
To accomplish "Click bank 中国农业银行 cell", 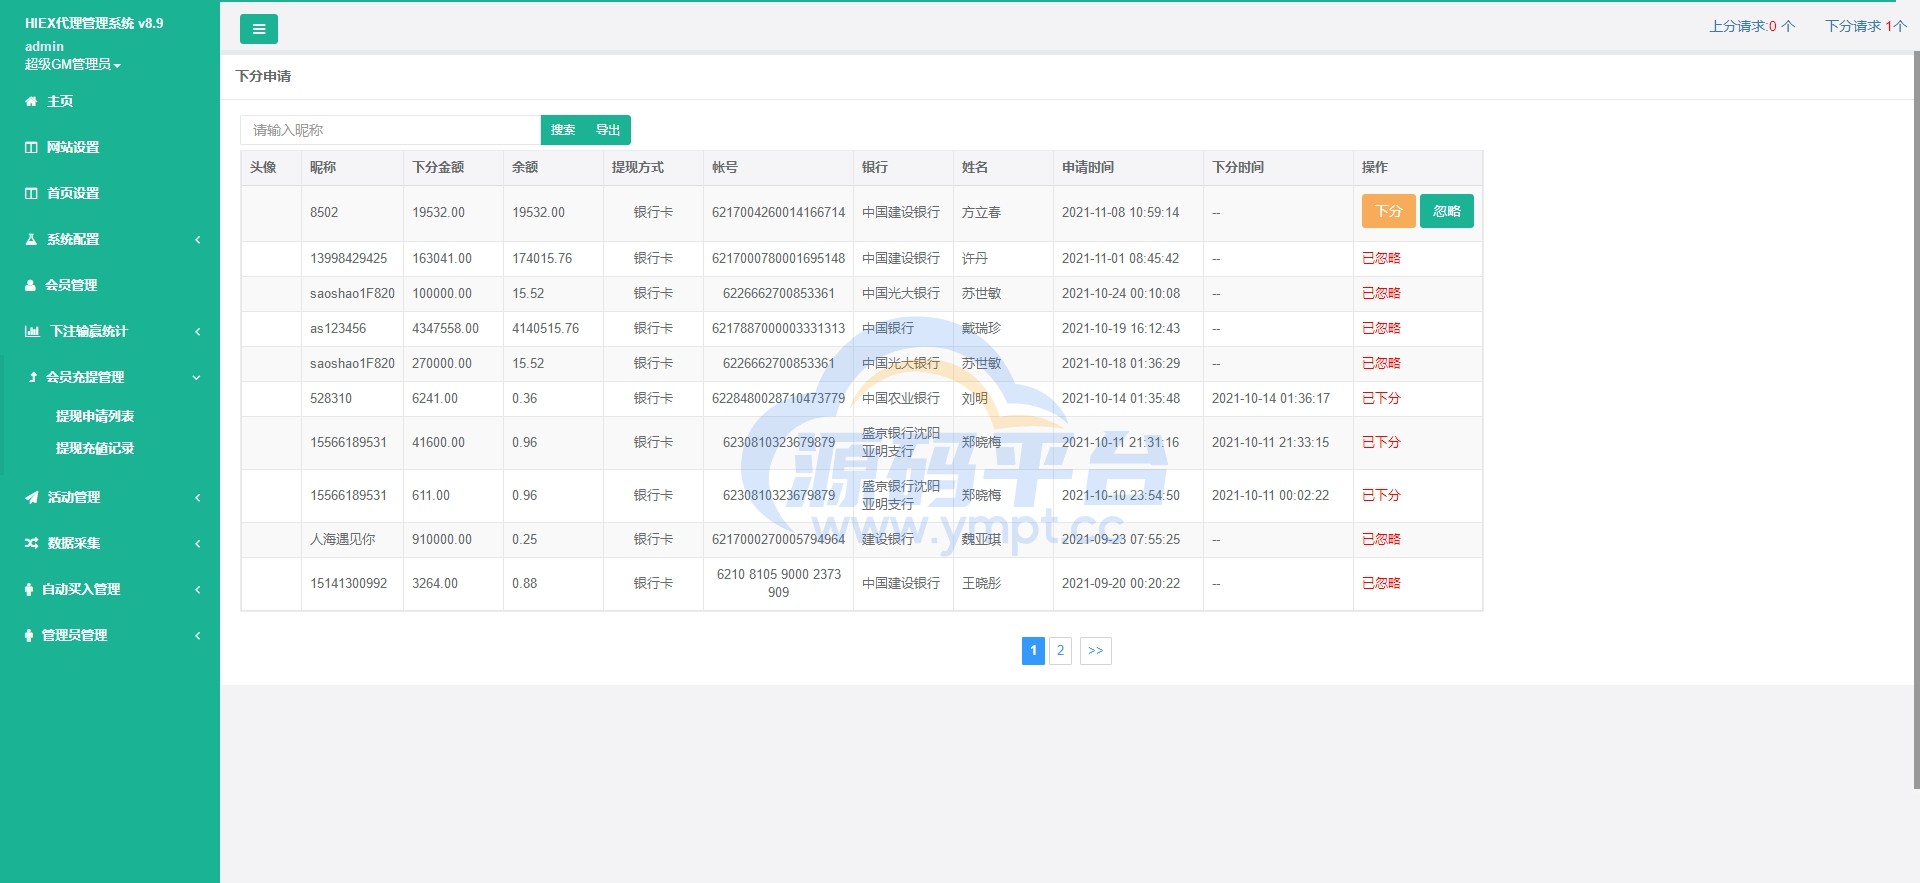I will (901, 398).
